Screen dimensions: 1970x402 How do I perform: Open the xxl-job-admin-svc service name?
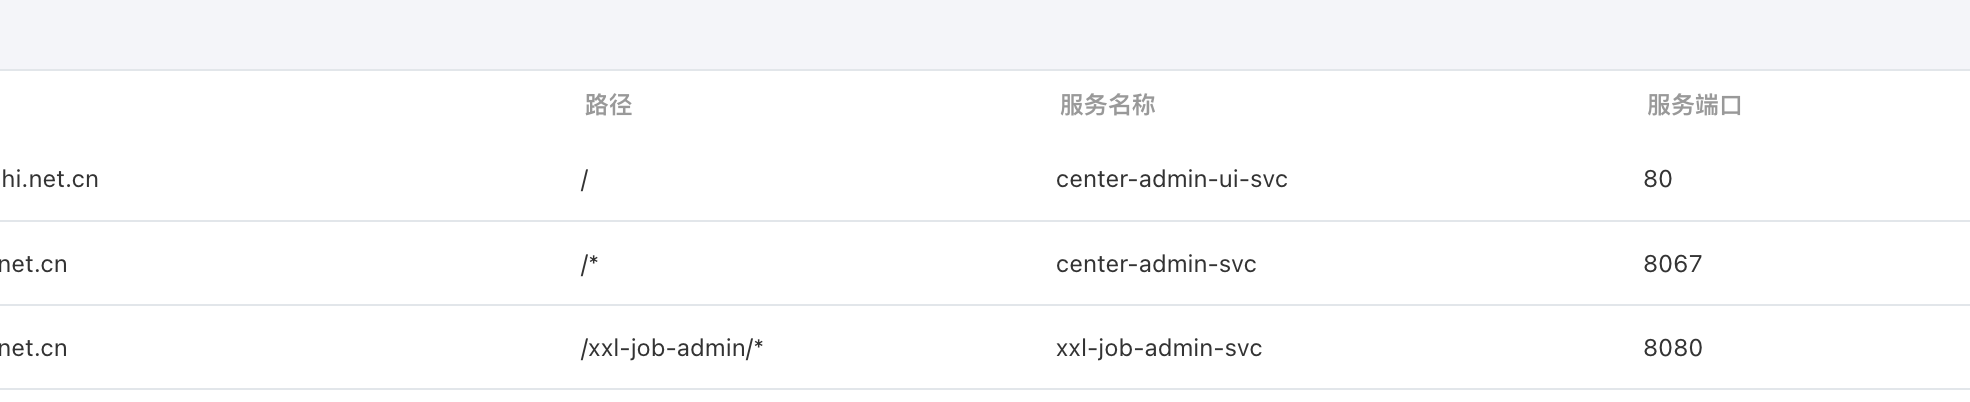coord(1159,348)
